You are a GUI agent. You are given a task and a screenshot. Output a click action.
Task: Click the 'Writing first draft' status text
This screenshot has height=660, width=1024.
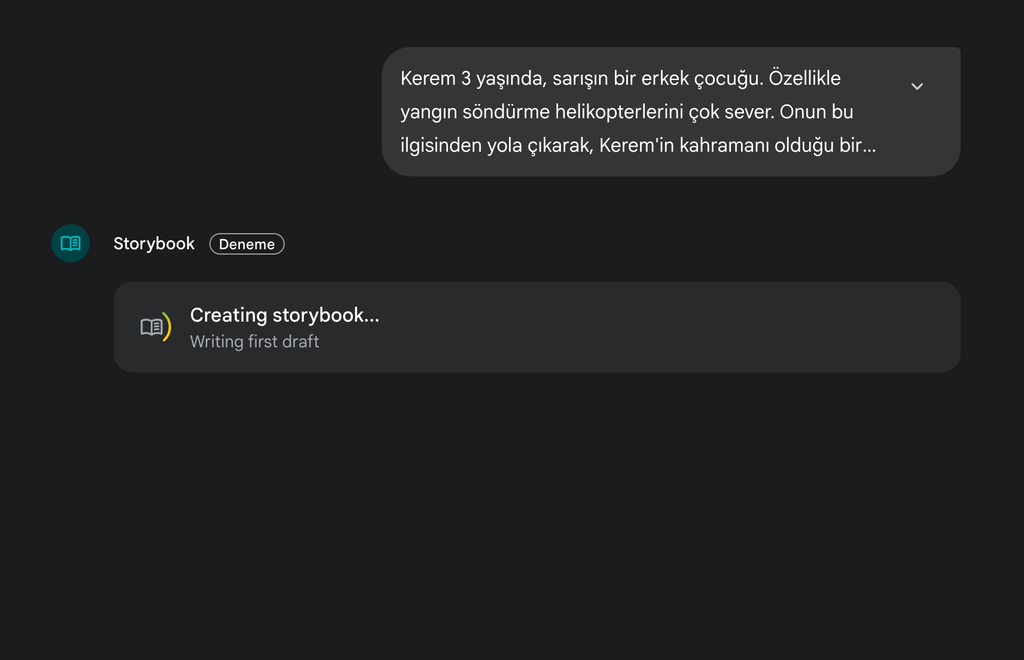254,341
